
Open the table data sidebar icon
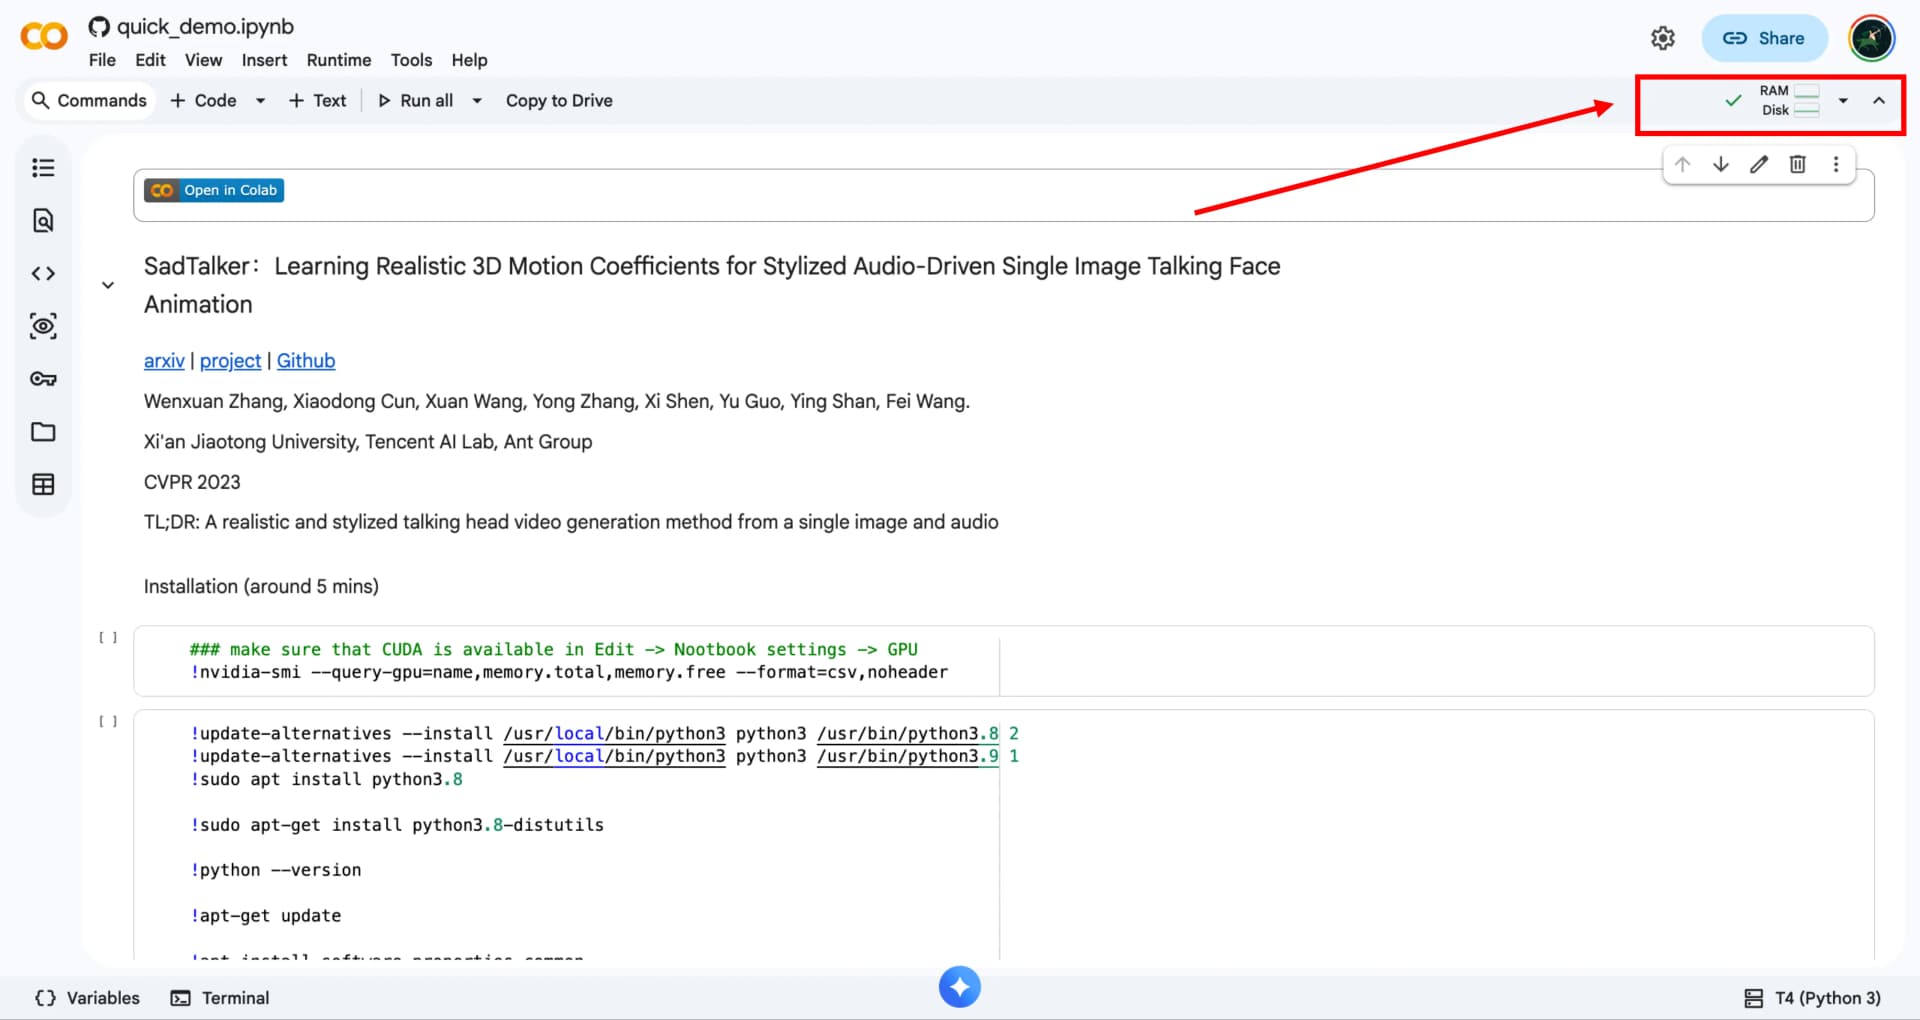43,485
